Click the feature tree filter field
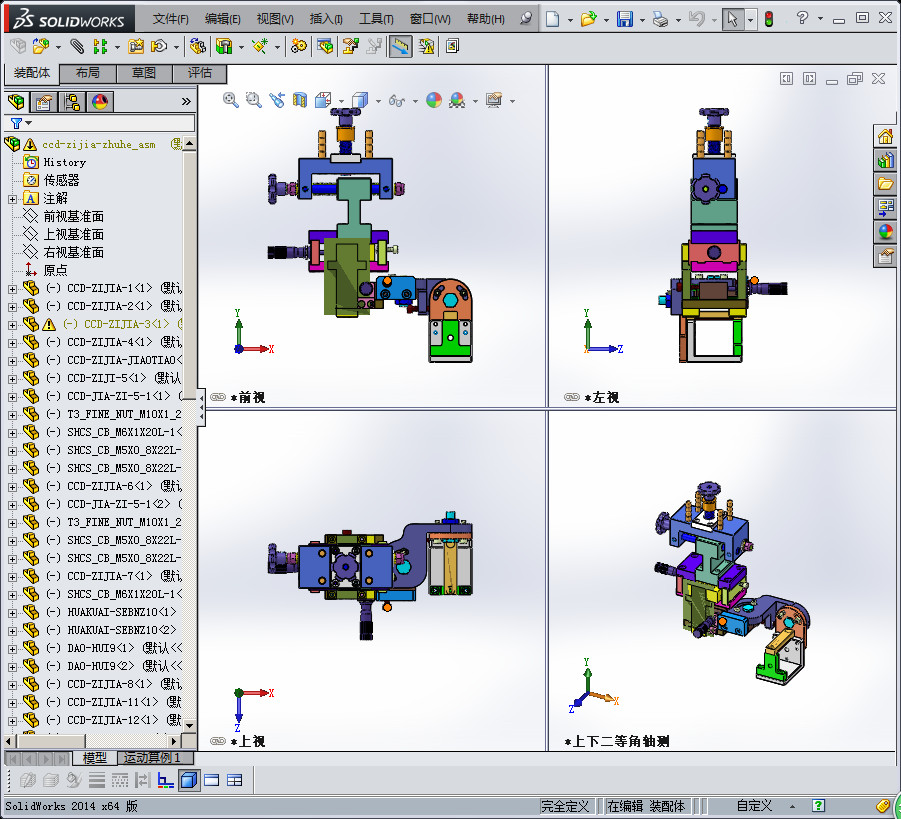 [x=99, y=123]
